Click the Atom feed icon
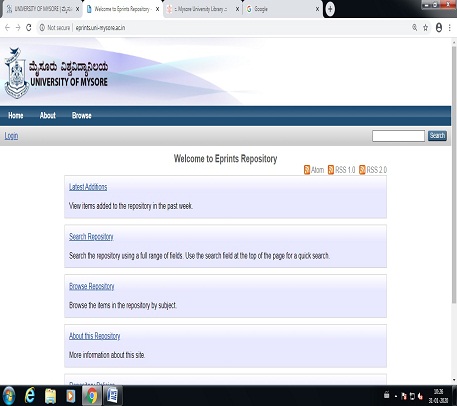Viewport: 457px width, 406px height. click(x=307, y=170)
